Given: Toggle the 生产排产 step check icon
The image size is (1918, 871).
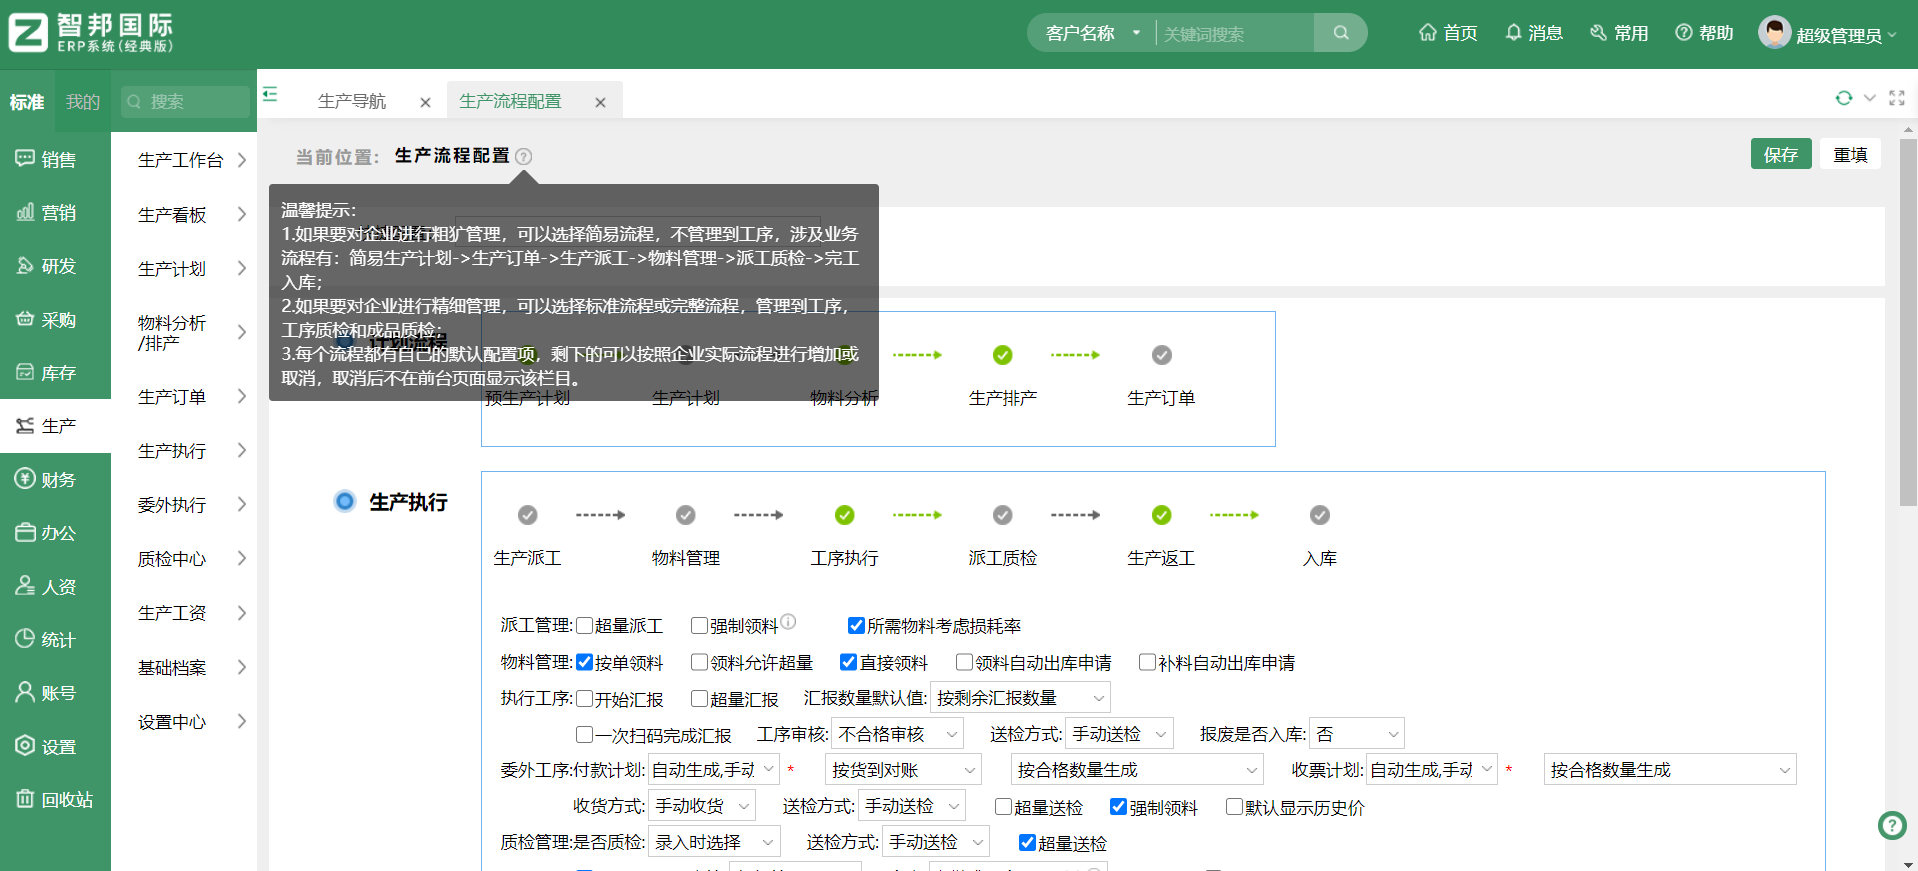Looking at the screenshot, I should pos(1002,355).
